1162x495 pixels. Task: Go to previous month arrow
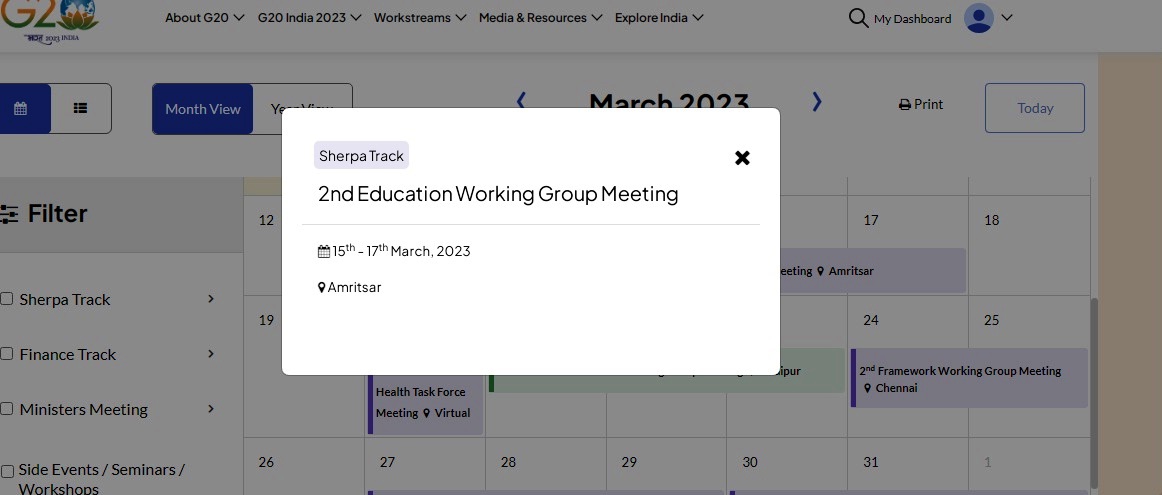click(521, 102)
